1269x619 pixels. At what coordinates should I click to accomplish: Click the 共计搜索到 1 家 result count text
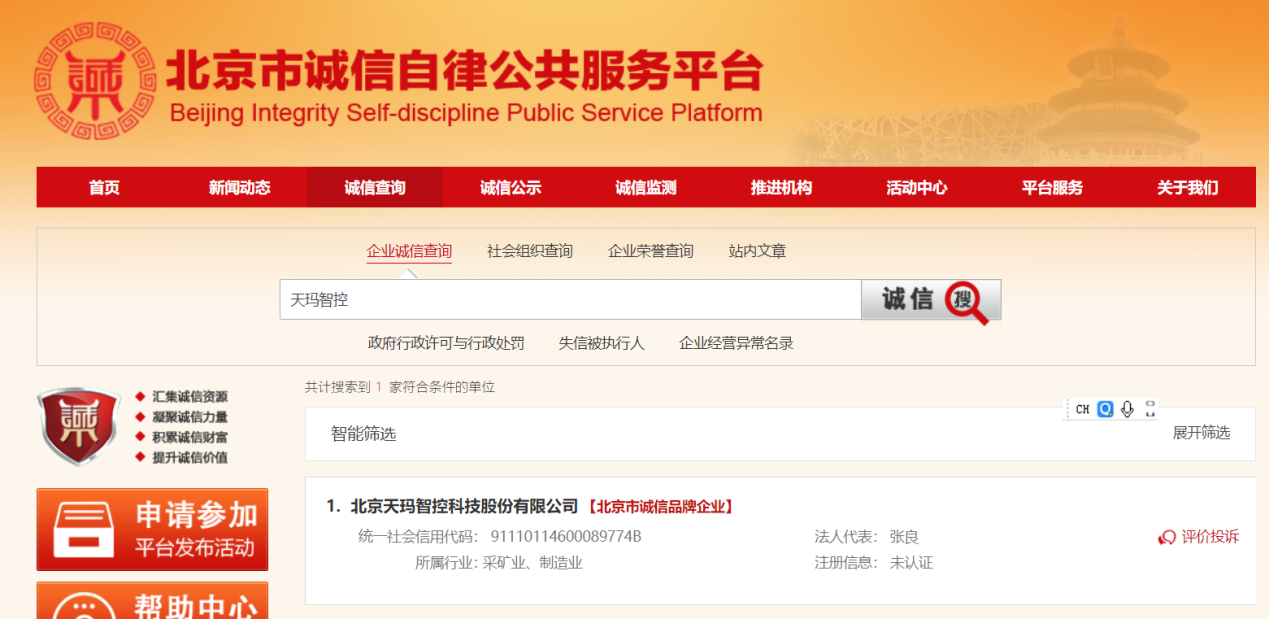tap(400, 387)
